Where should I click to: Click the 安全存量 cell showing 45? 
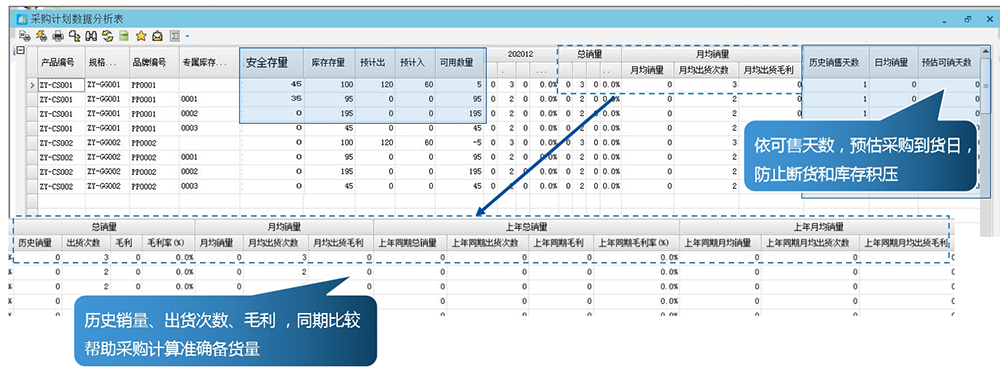(272, 84)
